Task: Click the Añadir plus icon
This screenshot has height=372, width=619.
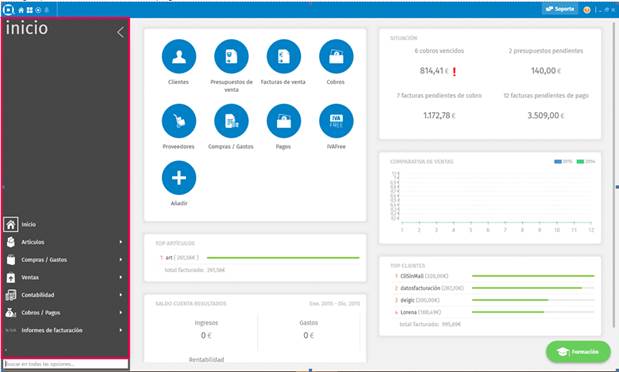Action: [179, 178]
